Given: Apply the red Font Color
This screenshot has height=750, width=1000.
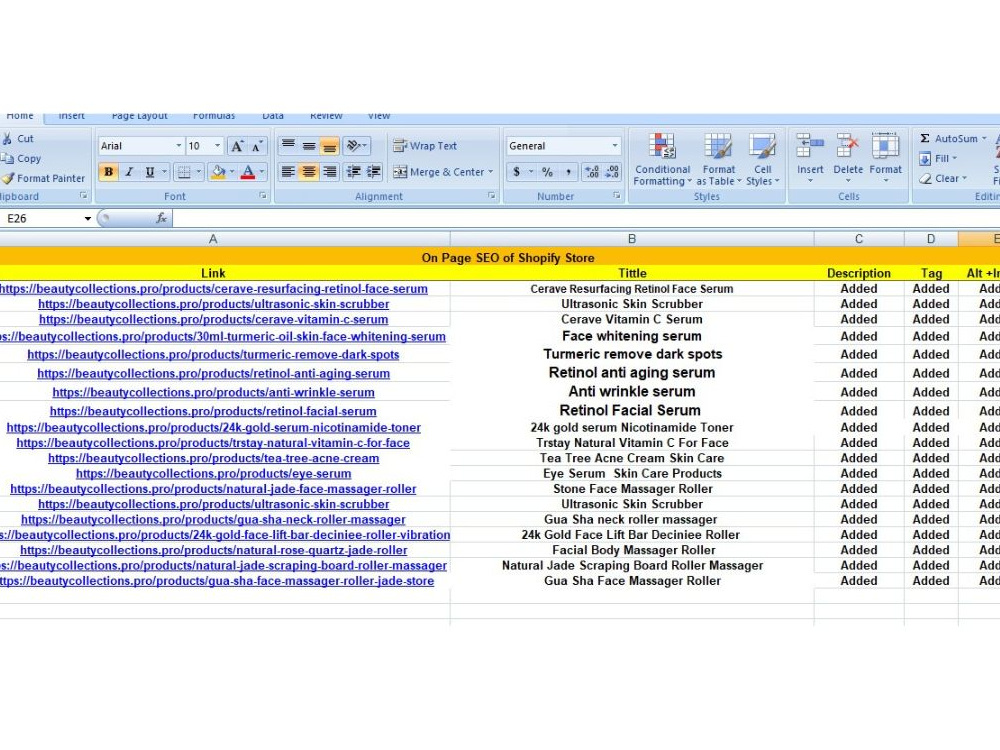Looking at the screenshot, I should pos(248,172).
